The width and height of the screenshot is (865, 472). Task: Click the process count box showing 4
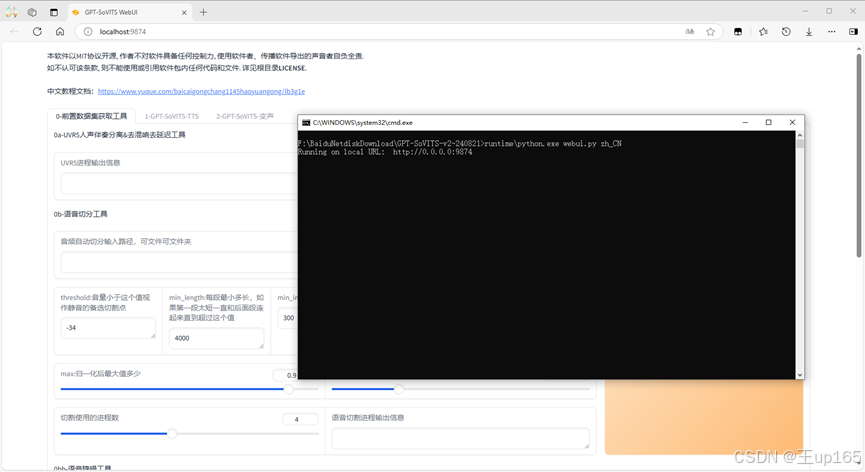[300, 420]
